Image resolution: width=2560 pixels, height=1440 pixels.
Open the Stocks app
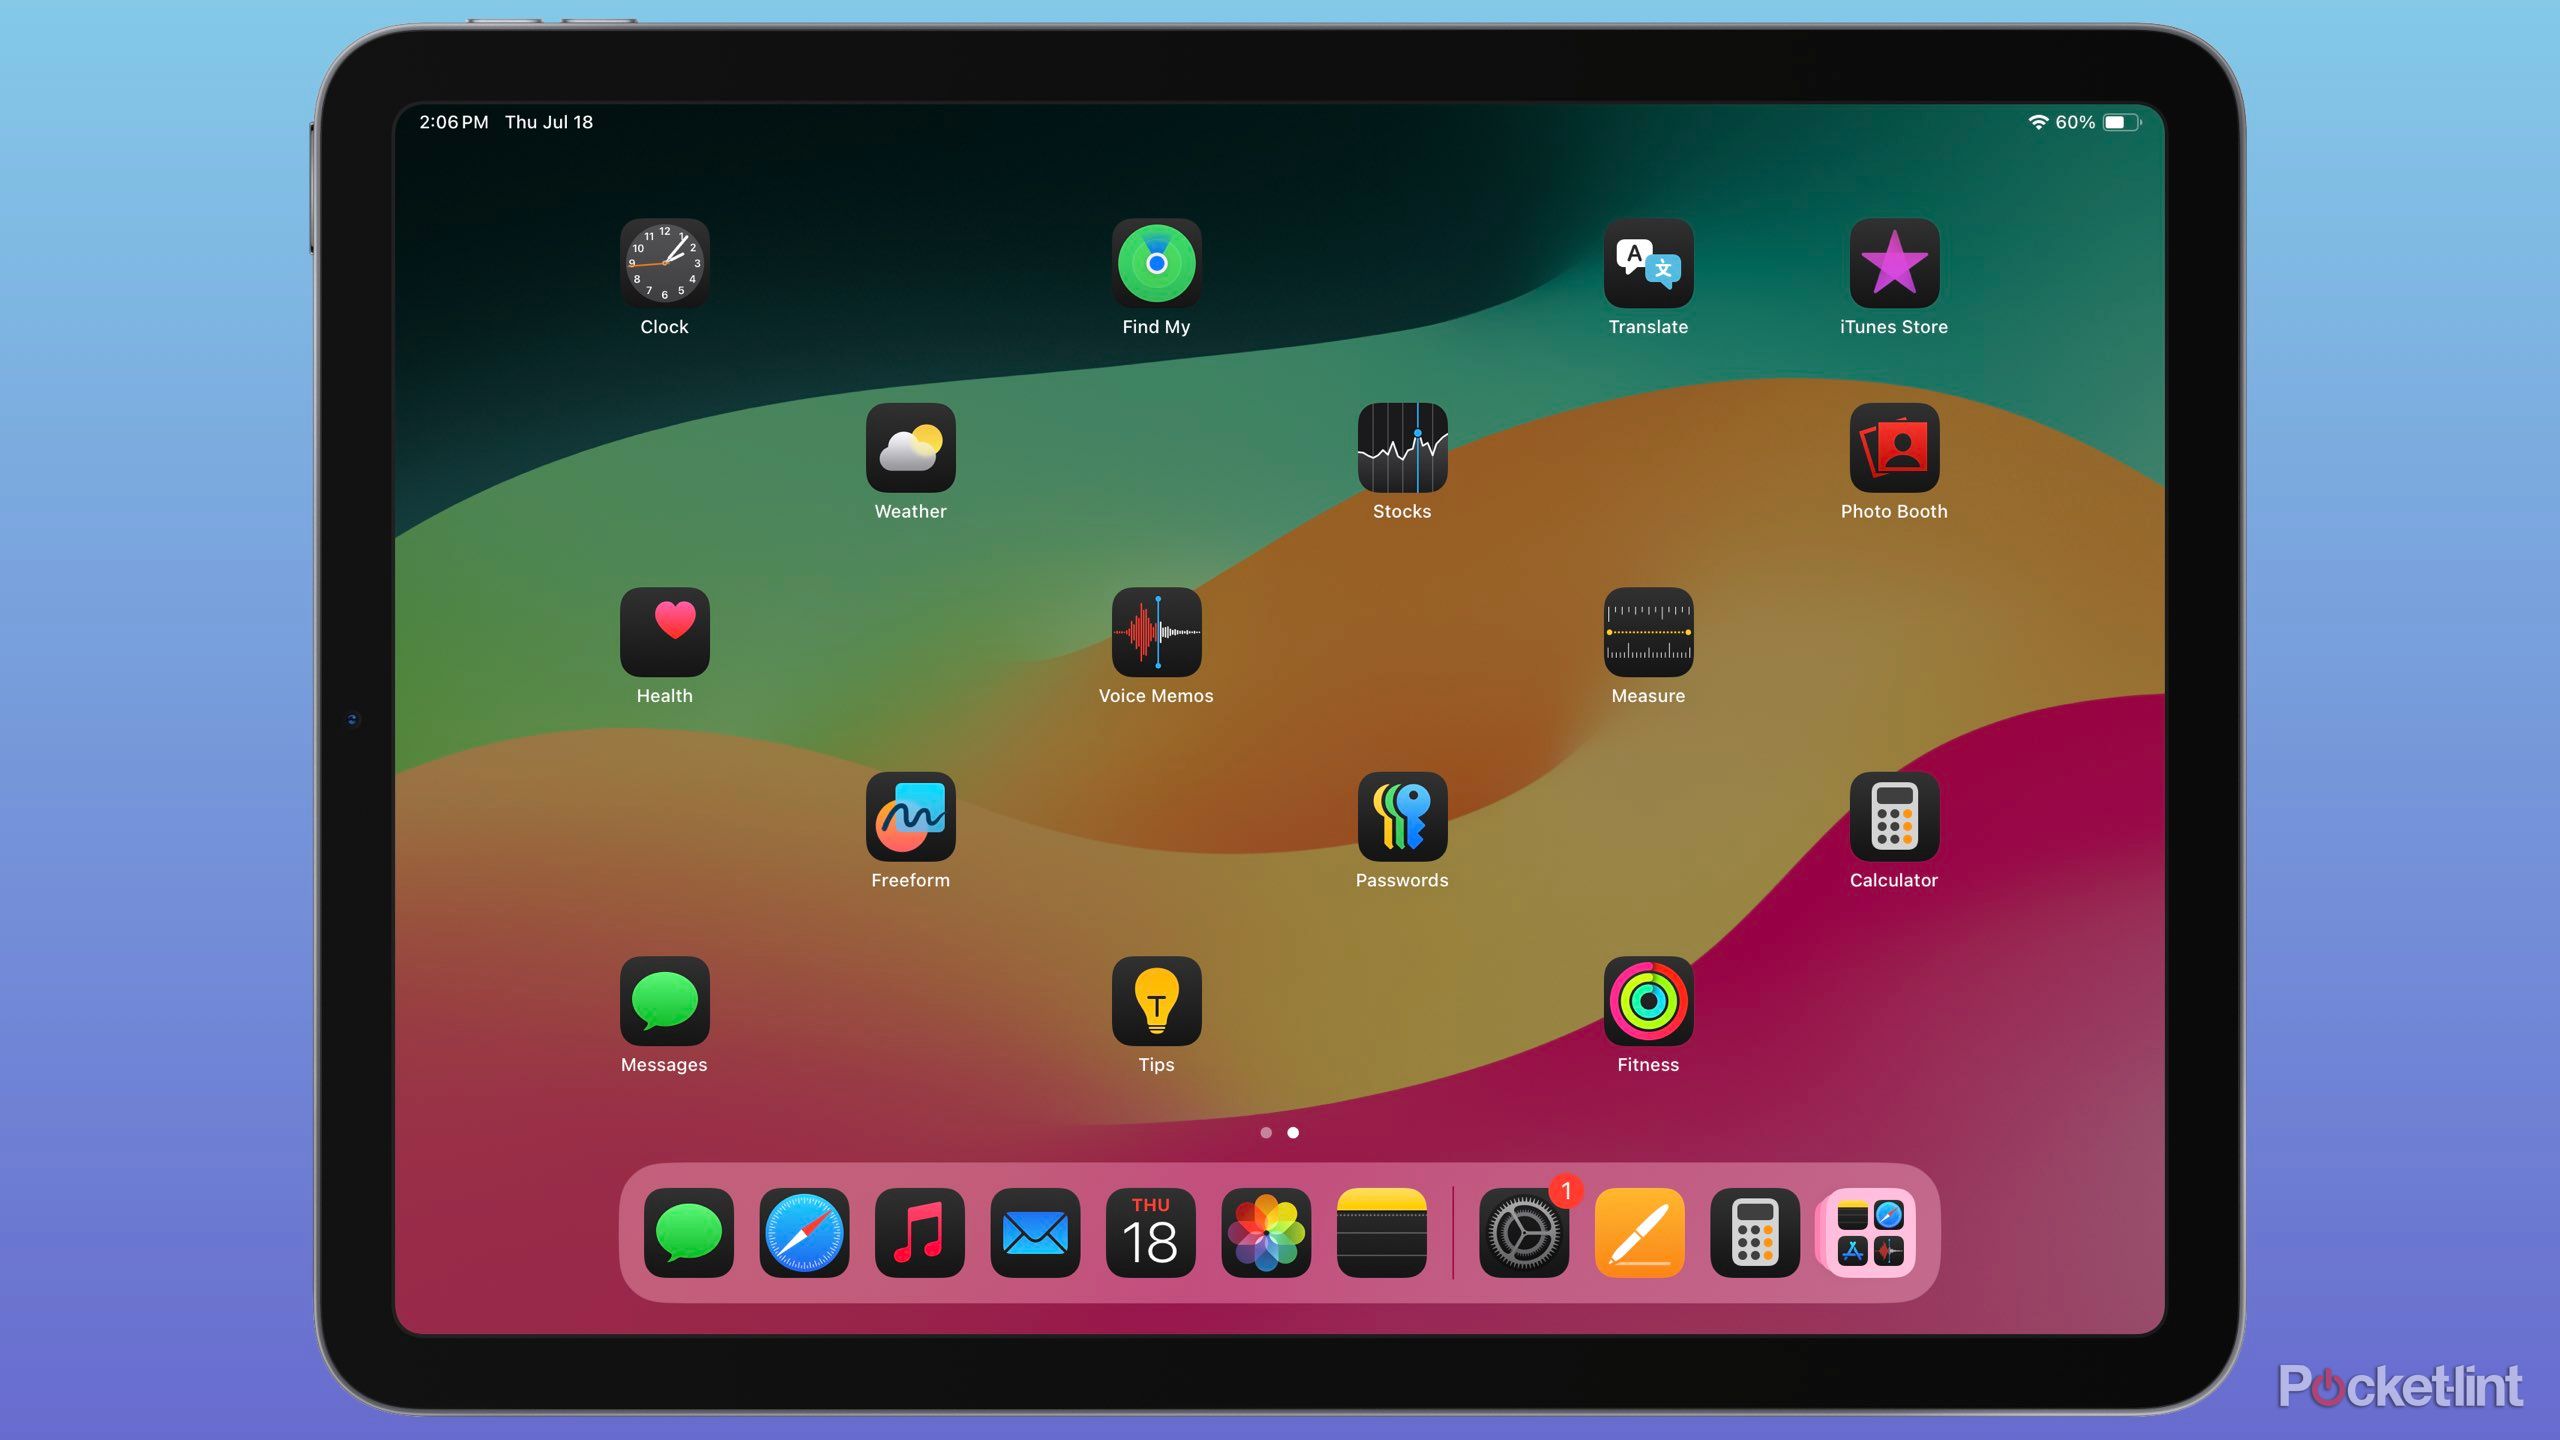click(1402, 448)
